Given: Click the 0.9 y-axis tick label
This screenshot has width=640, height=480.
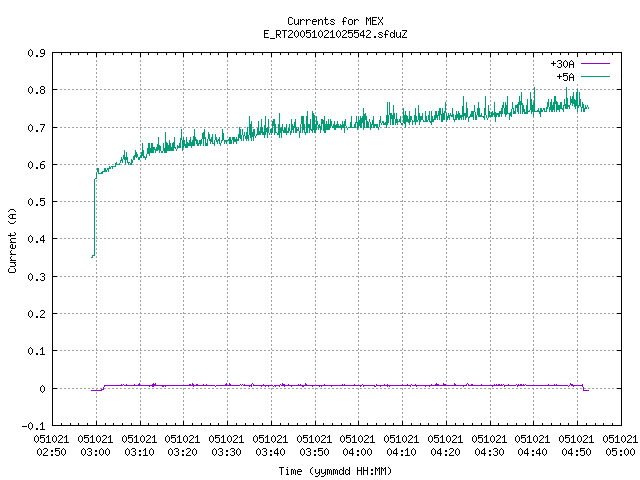Looking at the screenshot, I should (x=36, y=53).
